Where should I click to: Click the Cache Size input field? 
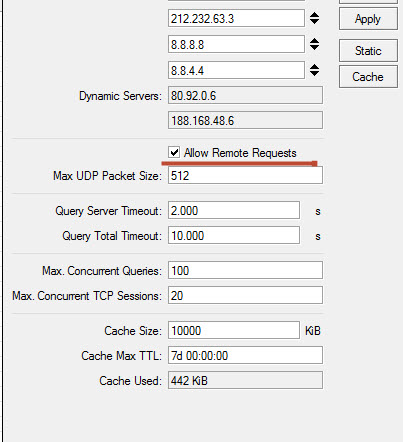pos(234,330)
